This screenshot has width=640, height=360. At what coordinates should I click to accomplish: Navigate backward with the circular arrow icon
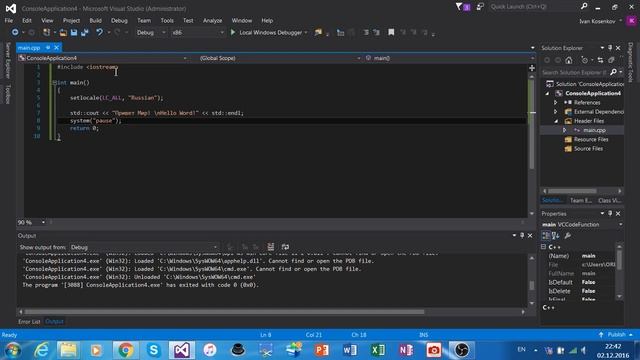[x=15, y=32]
